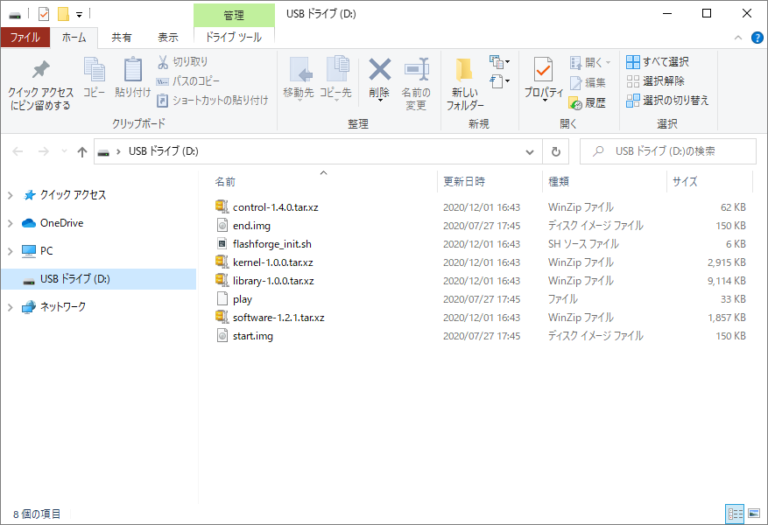
Task: Click すべて選択 (Select all)
Action: pos(658,62)
